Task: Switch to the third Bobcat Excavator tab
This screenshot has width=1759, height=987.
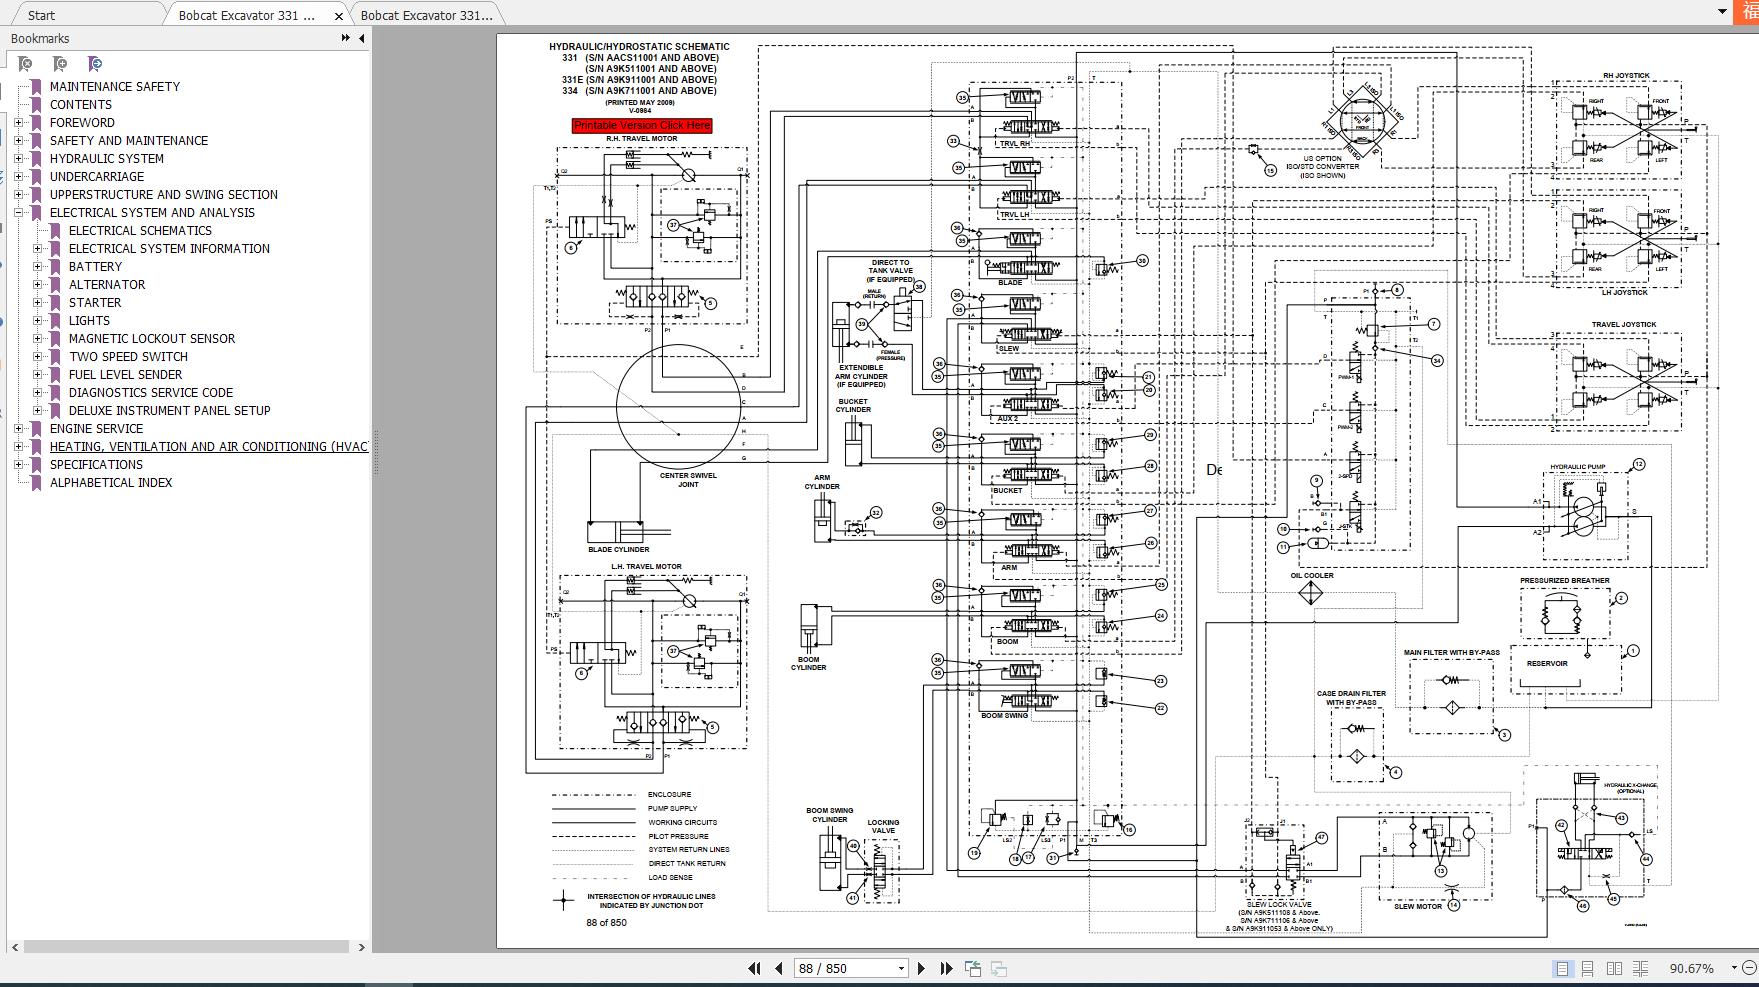Action: pos(426,15)
